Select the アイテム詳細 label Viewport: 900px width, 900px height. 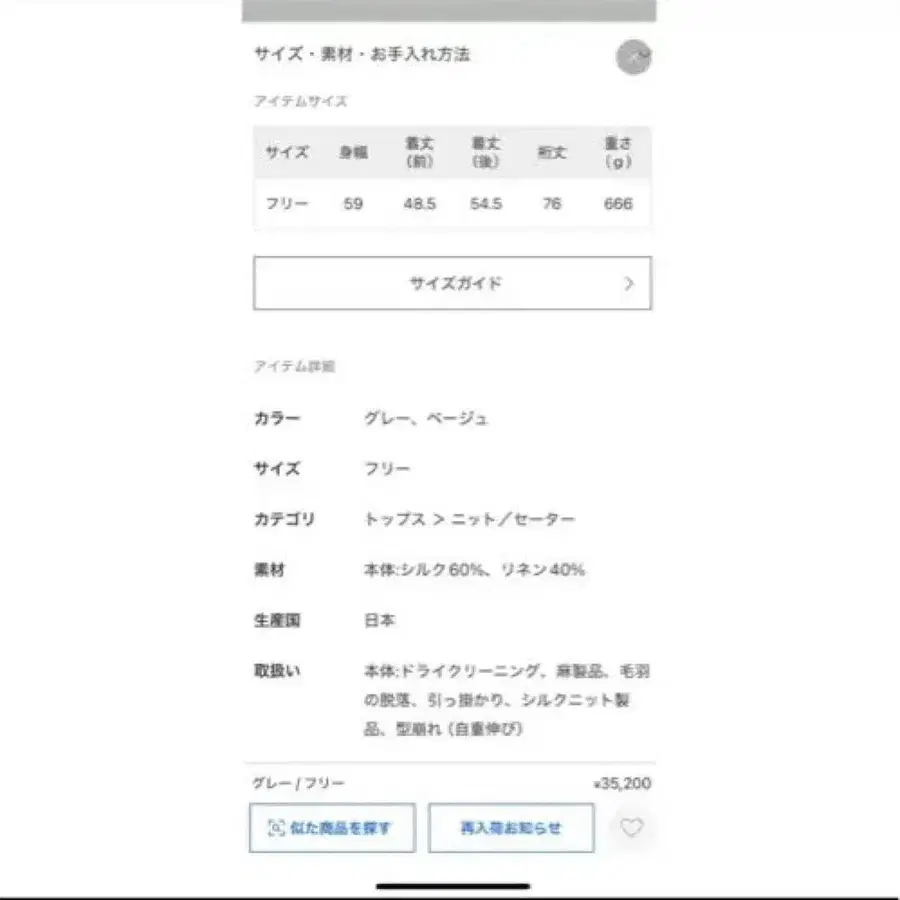click(294, 366)
